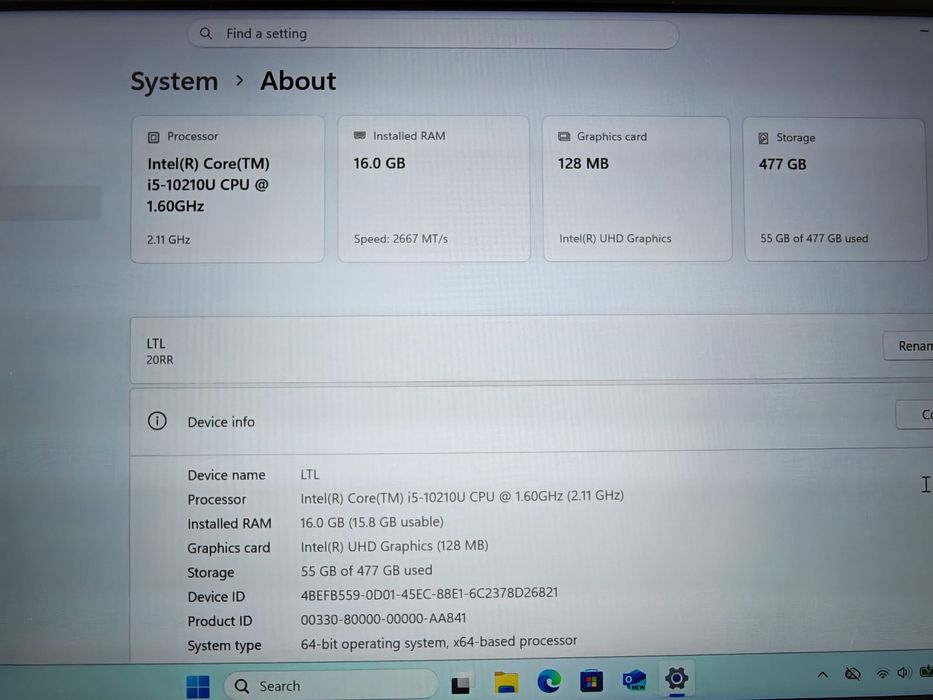Click the Graphics card icon
This screenshot has height=700, width=933.
[564, 137]
